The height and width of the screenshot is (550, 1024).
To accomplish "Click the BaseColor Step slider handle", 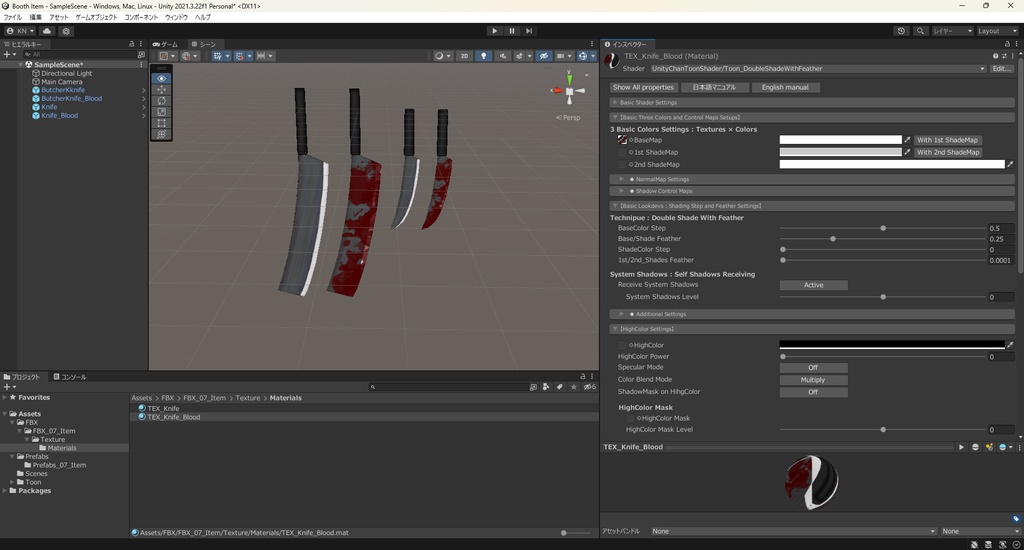I will 883,228.
